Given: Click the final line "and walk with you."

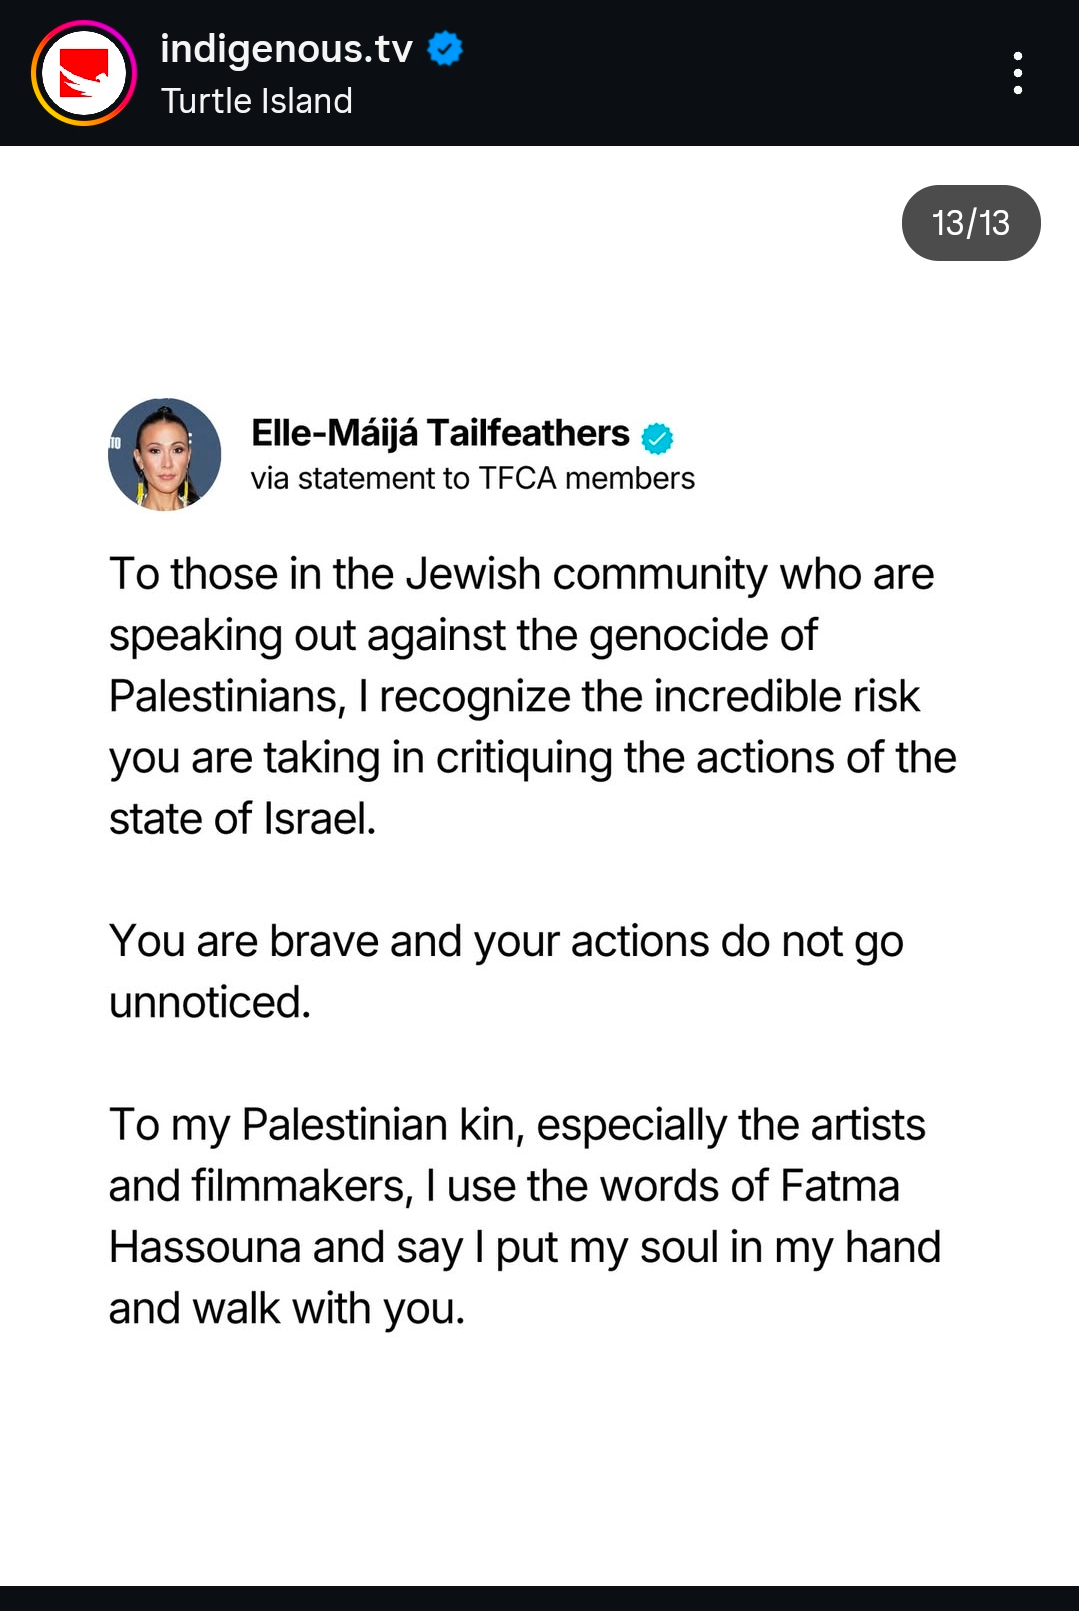Looking at the screenshot, I should (x=287, y=1309).
